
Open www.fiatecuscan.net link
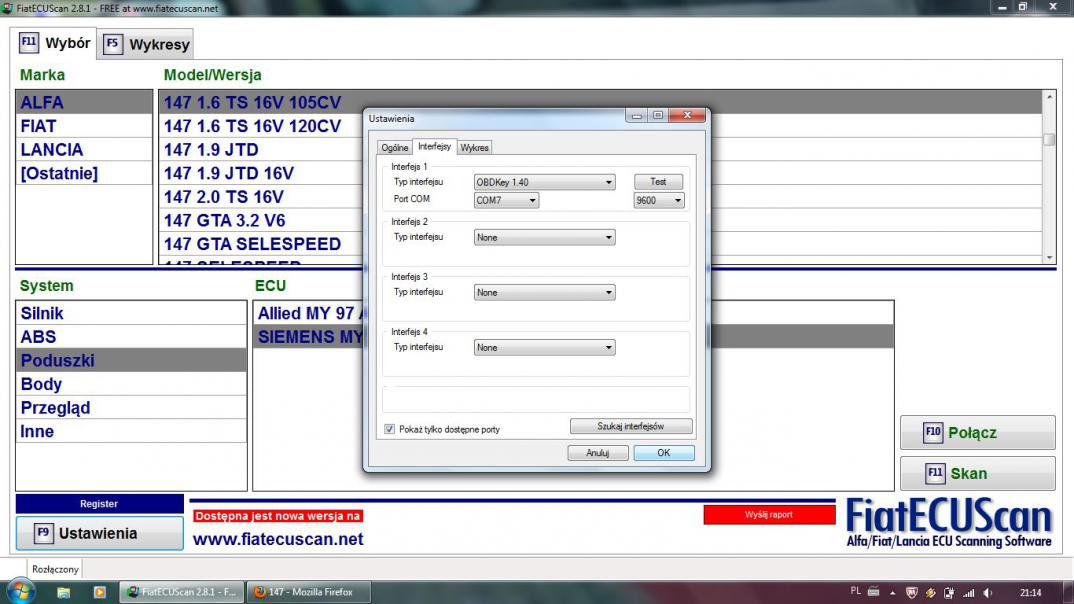(x=278, y=539)
